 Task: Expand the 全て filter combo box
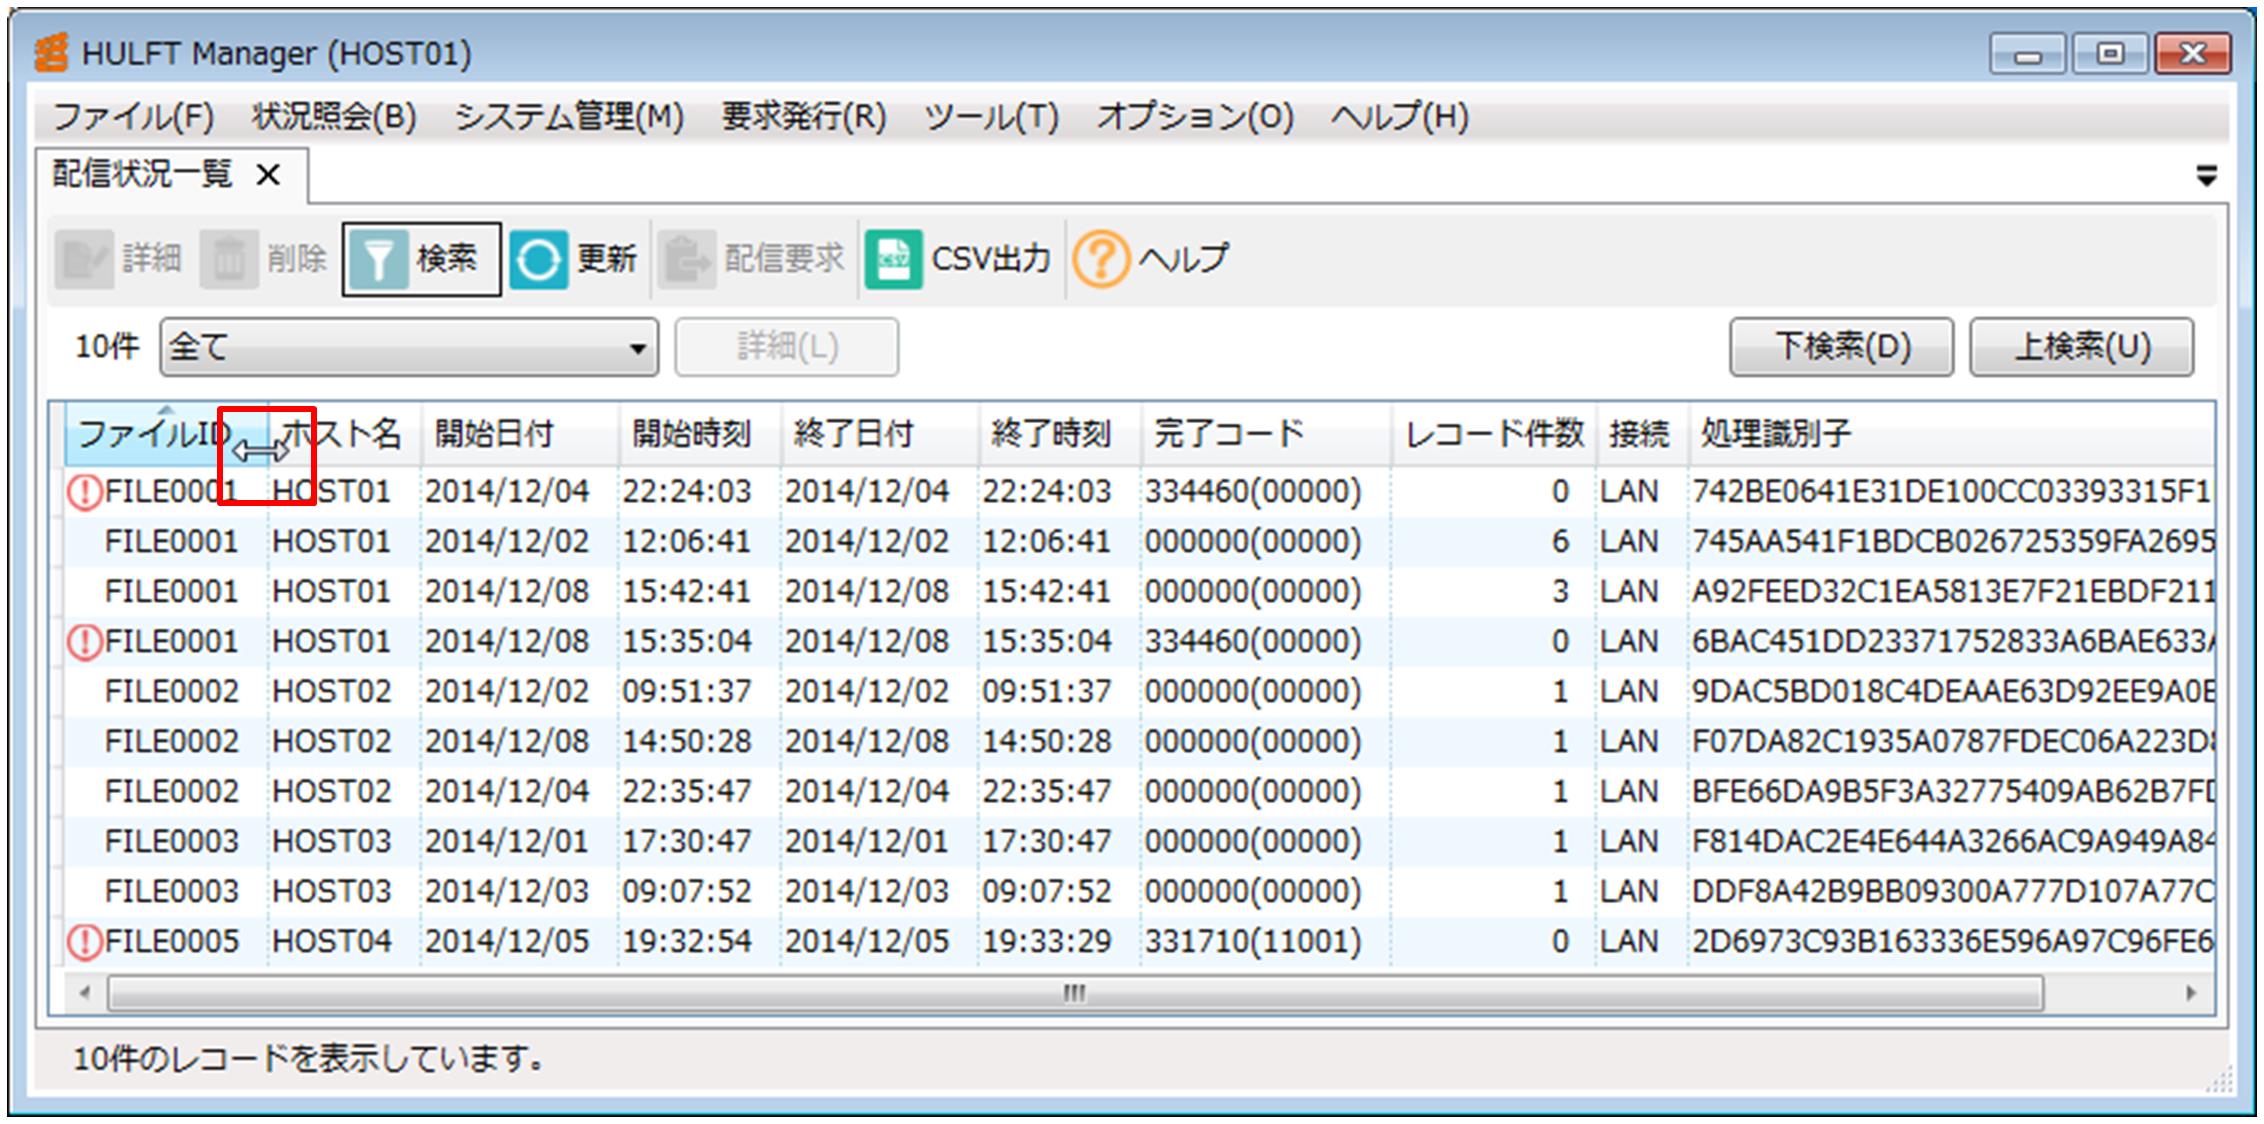point(409,347)
